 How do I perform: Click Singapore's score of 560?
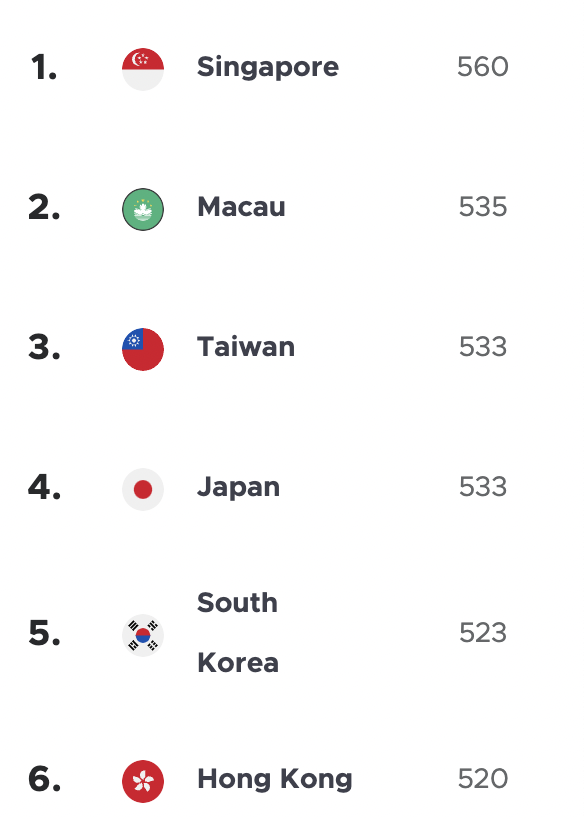(483, 67)
